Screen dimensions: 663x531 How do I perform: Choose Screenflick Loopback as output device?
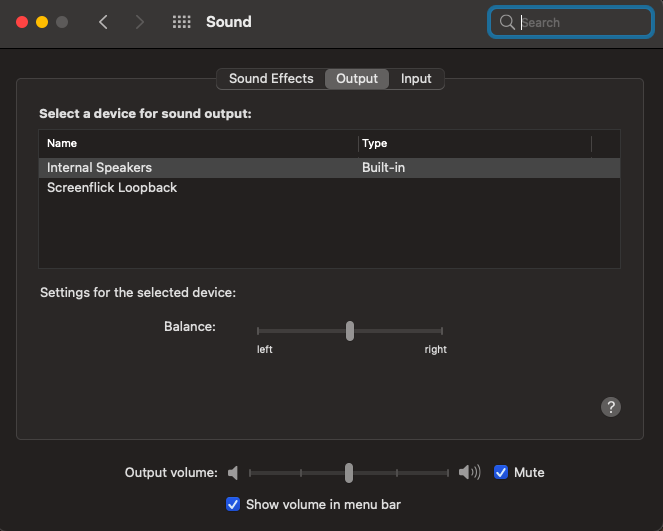112,188
